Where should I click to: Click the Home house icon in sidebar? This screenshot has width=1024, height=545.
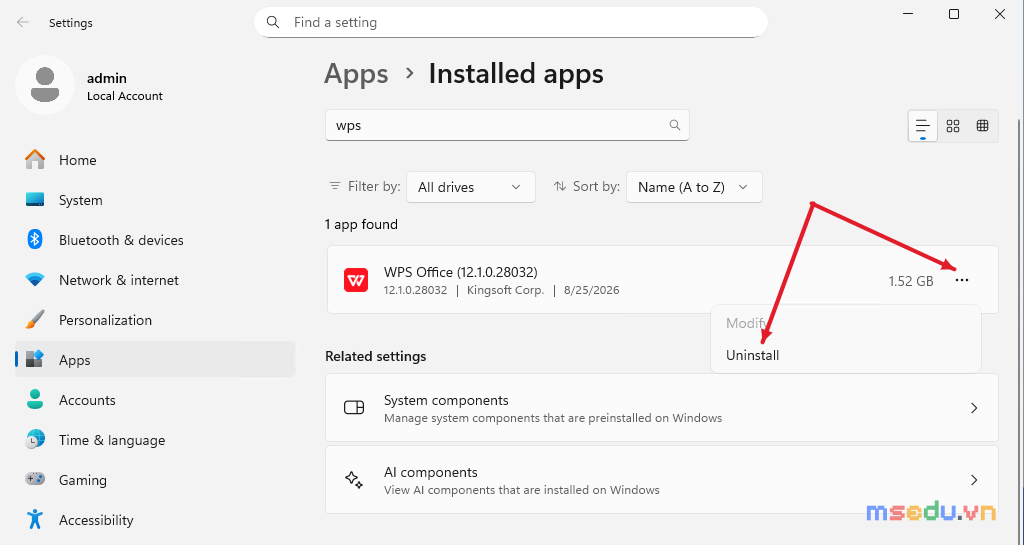click(35, 160)
